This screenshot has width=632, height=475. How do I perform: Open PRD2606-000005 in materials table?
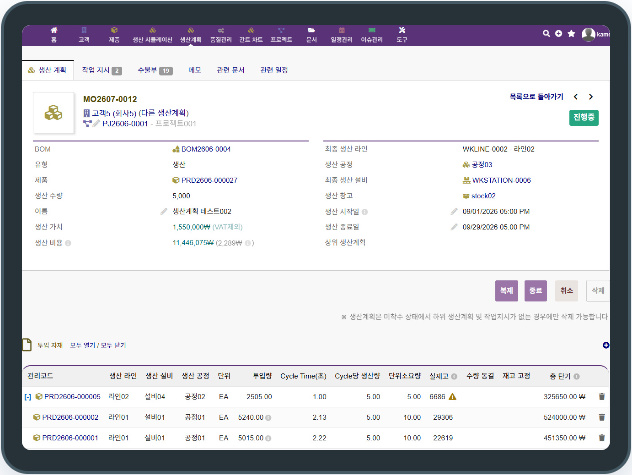click(x=72, y=397)
